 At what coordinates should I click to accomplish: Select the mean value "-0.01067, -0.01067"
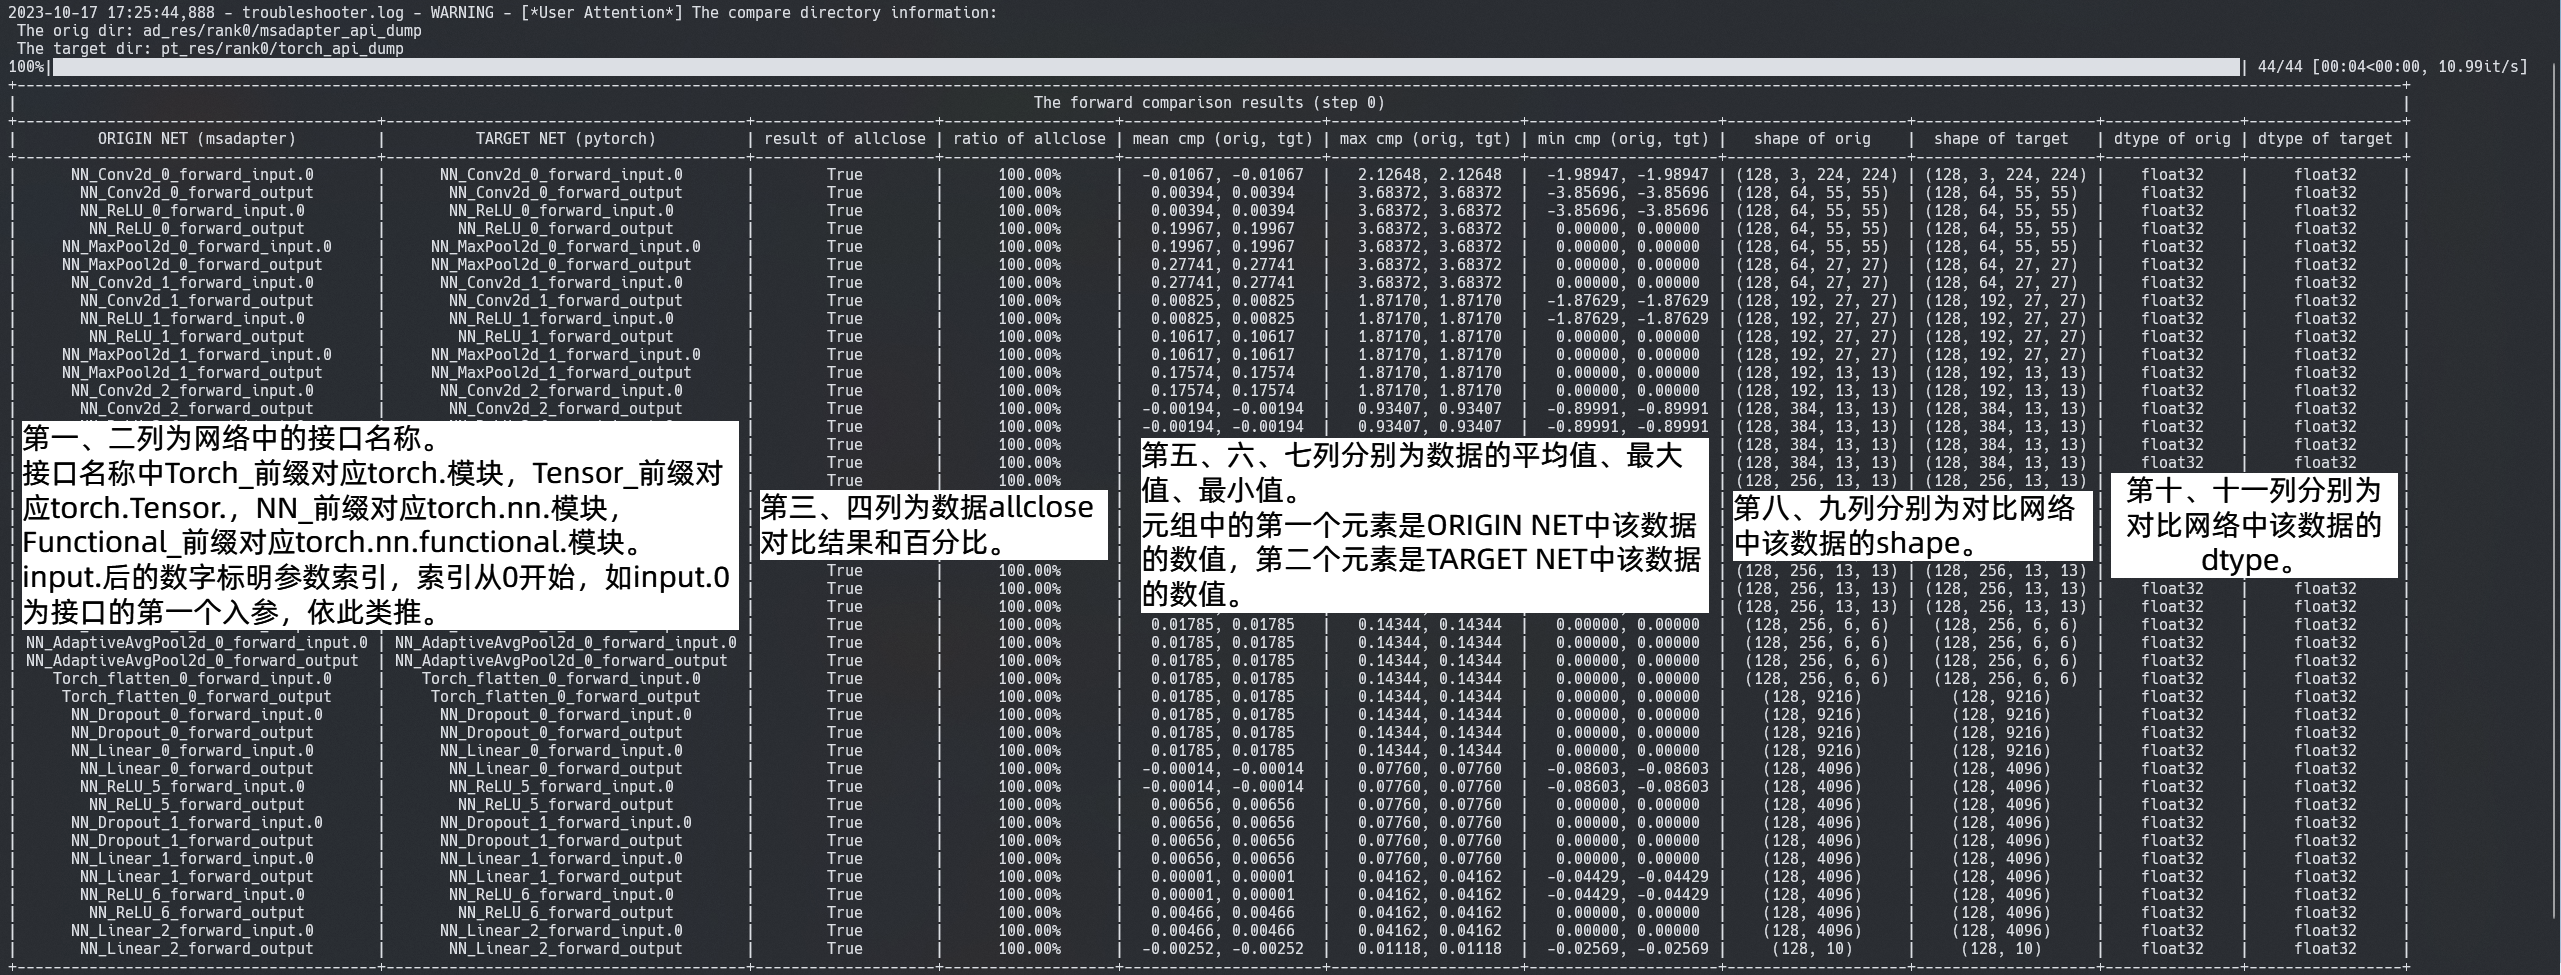click(x=1223, y=175)
